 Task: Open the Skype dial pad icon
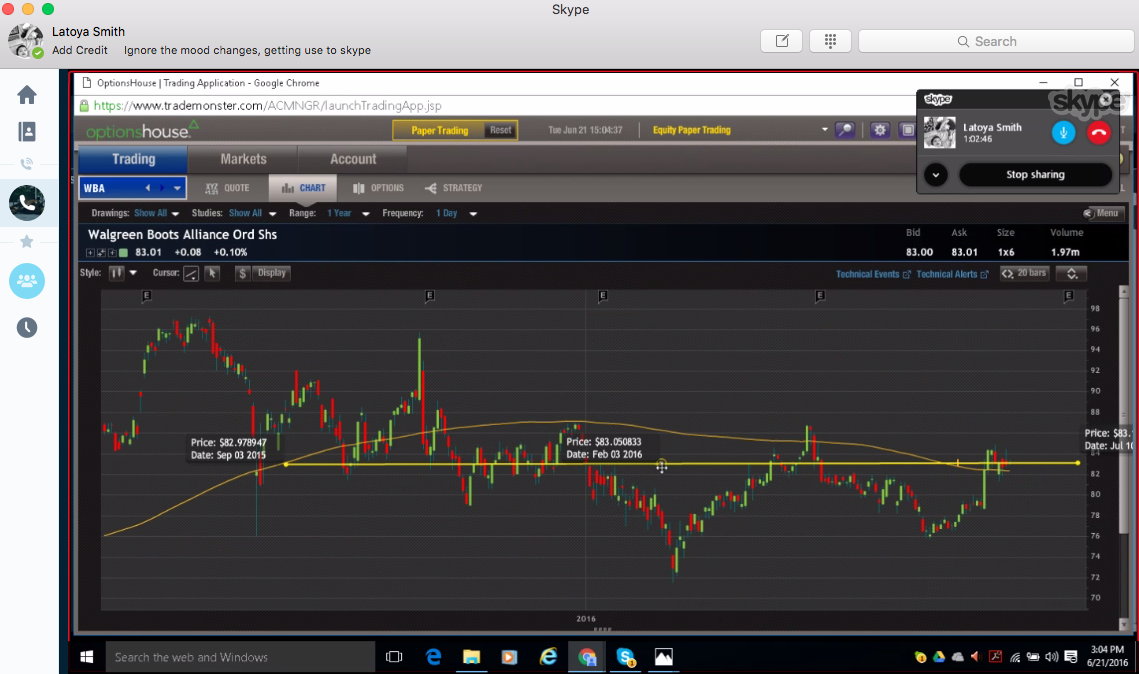830,41
